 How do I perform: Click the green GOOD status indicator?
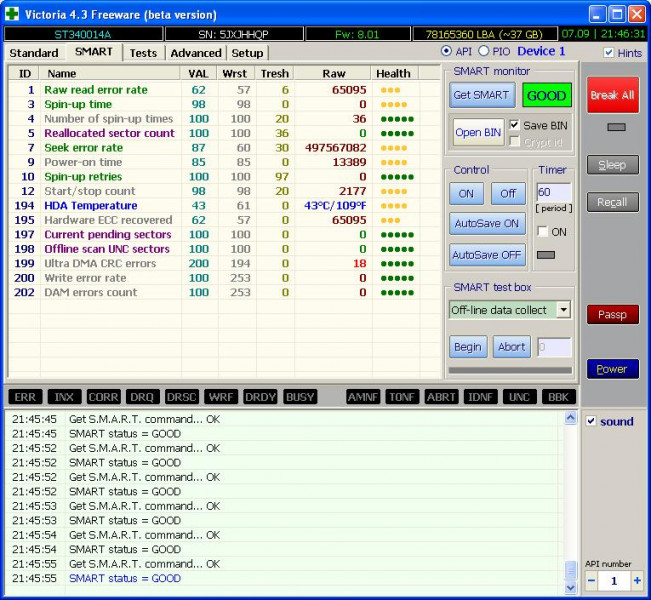tap(546, 96)
